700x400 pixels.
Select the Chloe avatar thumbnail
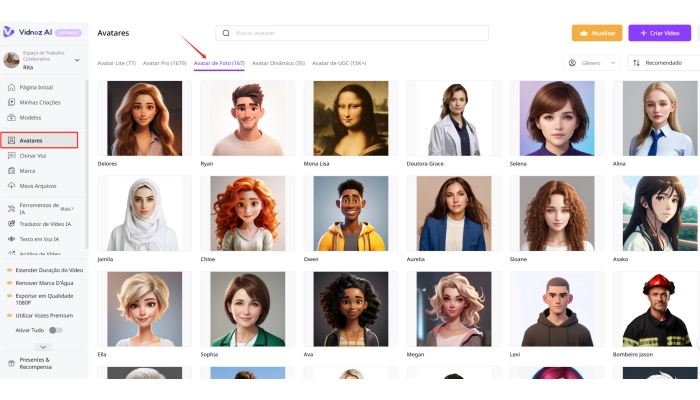(x=248, y=213)
